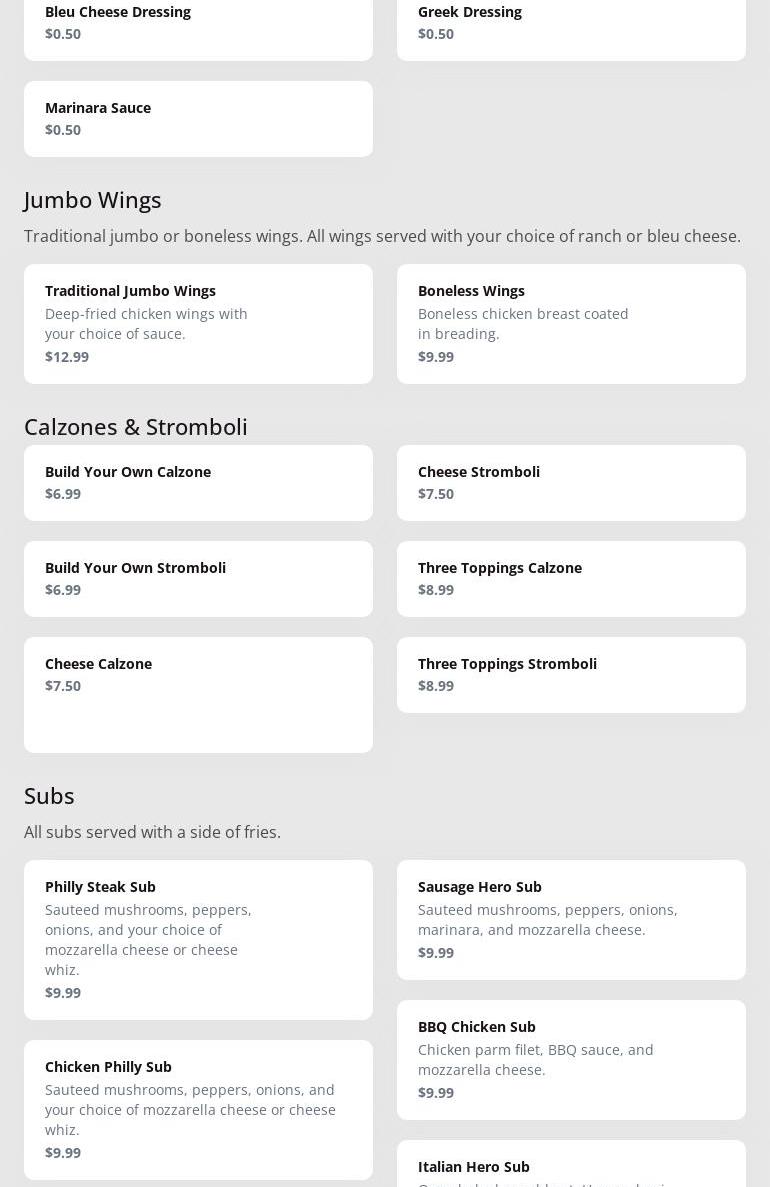770x1187 pixels.
Task: Select the Three Toppings Calzone card
Action: click(571, 578)
